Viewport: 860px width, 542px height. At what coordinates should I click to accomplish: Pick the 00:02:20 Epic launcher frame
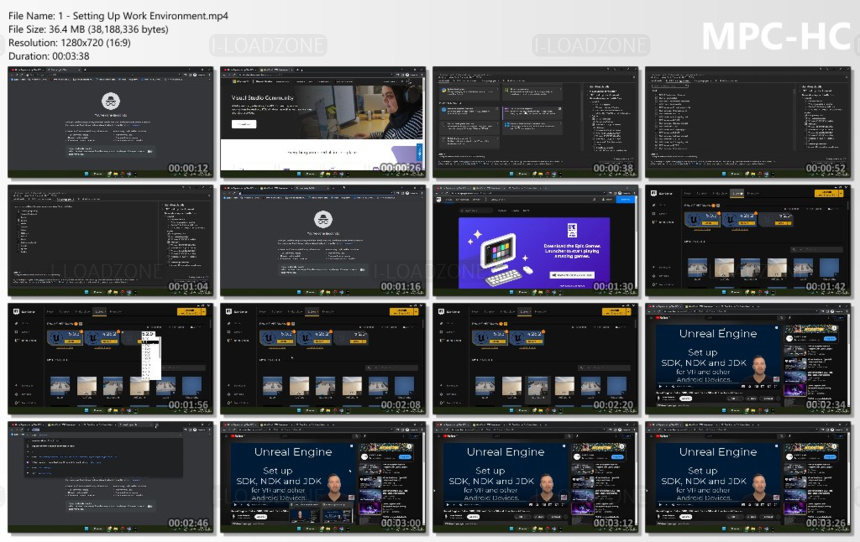(535, 359)
